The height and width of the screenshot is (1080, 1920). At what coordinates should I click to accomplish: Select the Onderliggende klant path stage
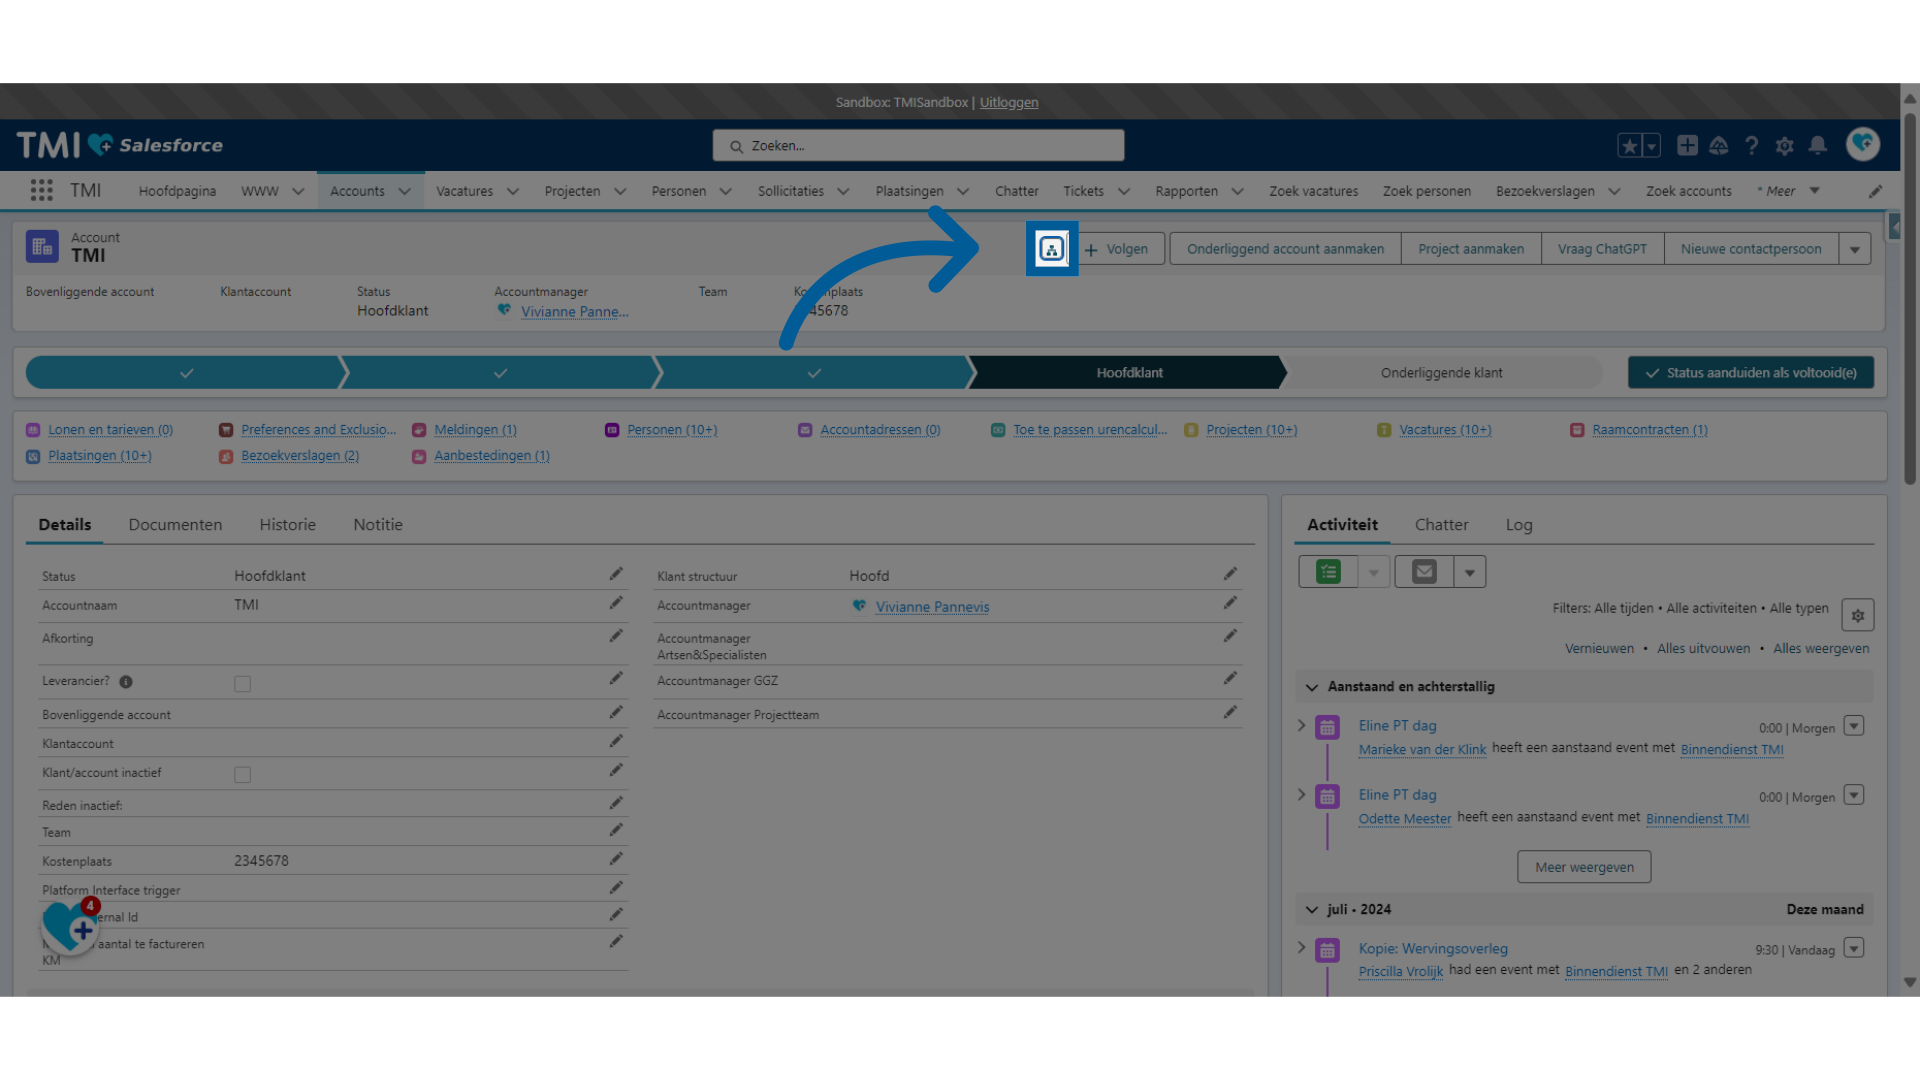[1441, 373]
